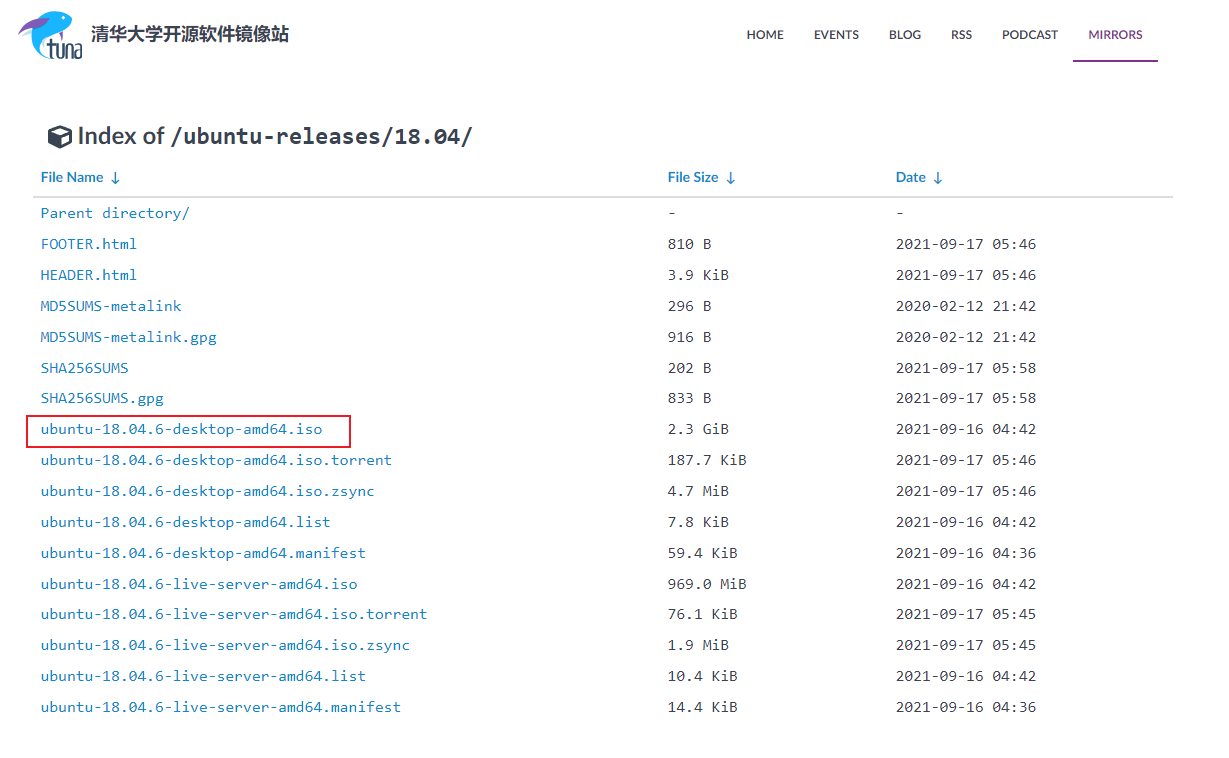Click the 202 B file size

[689, 368]
